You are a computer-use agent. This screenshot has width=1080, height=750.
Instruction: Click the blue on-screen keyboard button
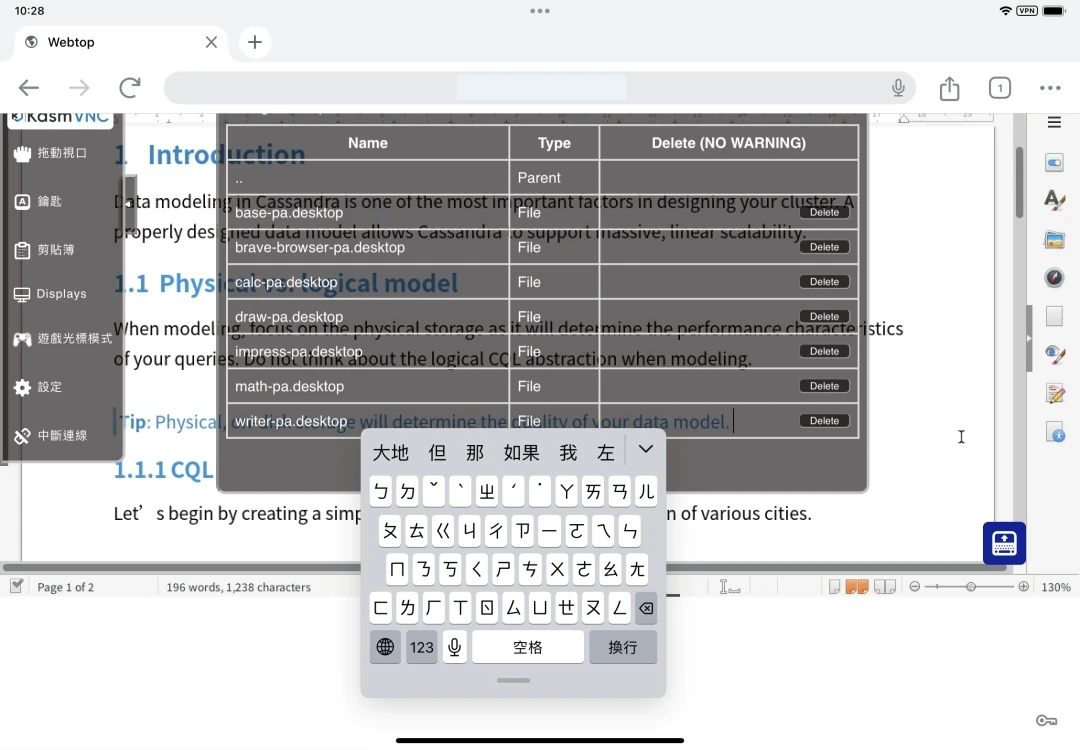click(x=1004, y=543)
